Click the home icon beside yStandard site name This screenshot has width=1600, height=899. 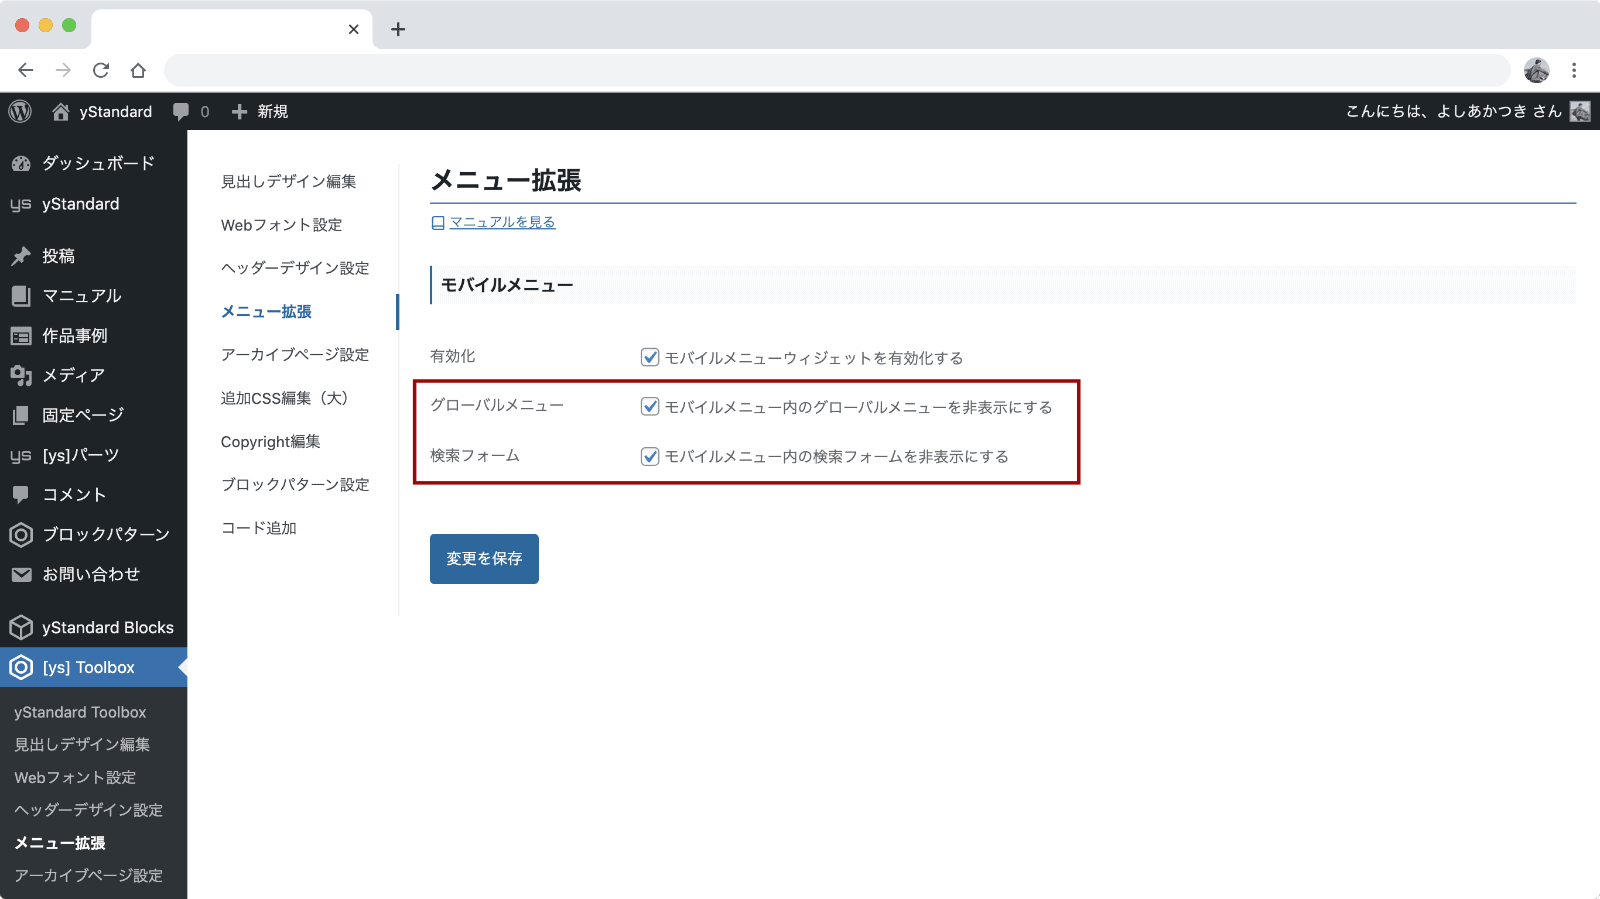click(x=61, y=111)
